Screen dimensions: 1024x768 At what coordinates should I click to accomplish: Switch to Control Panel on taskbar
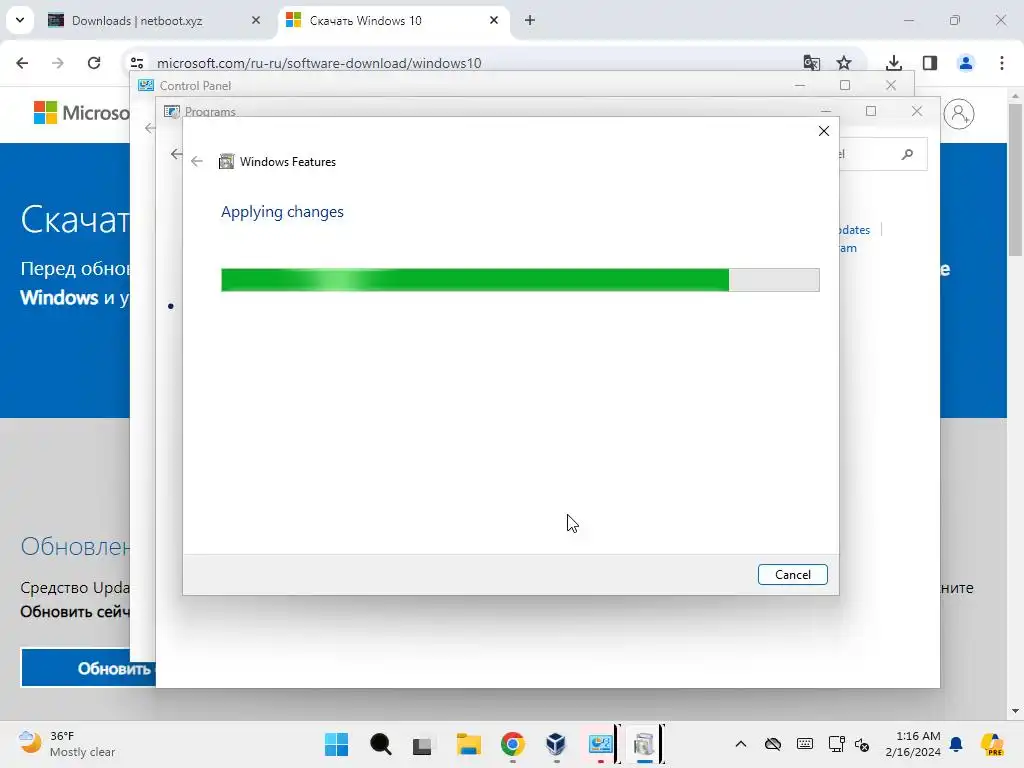coord(600,744)
